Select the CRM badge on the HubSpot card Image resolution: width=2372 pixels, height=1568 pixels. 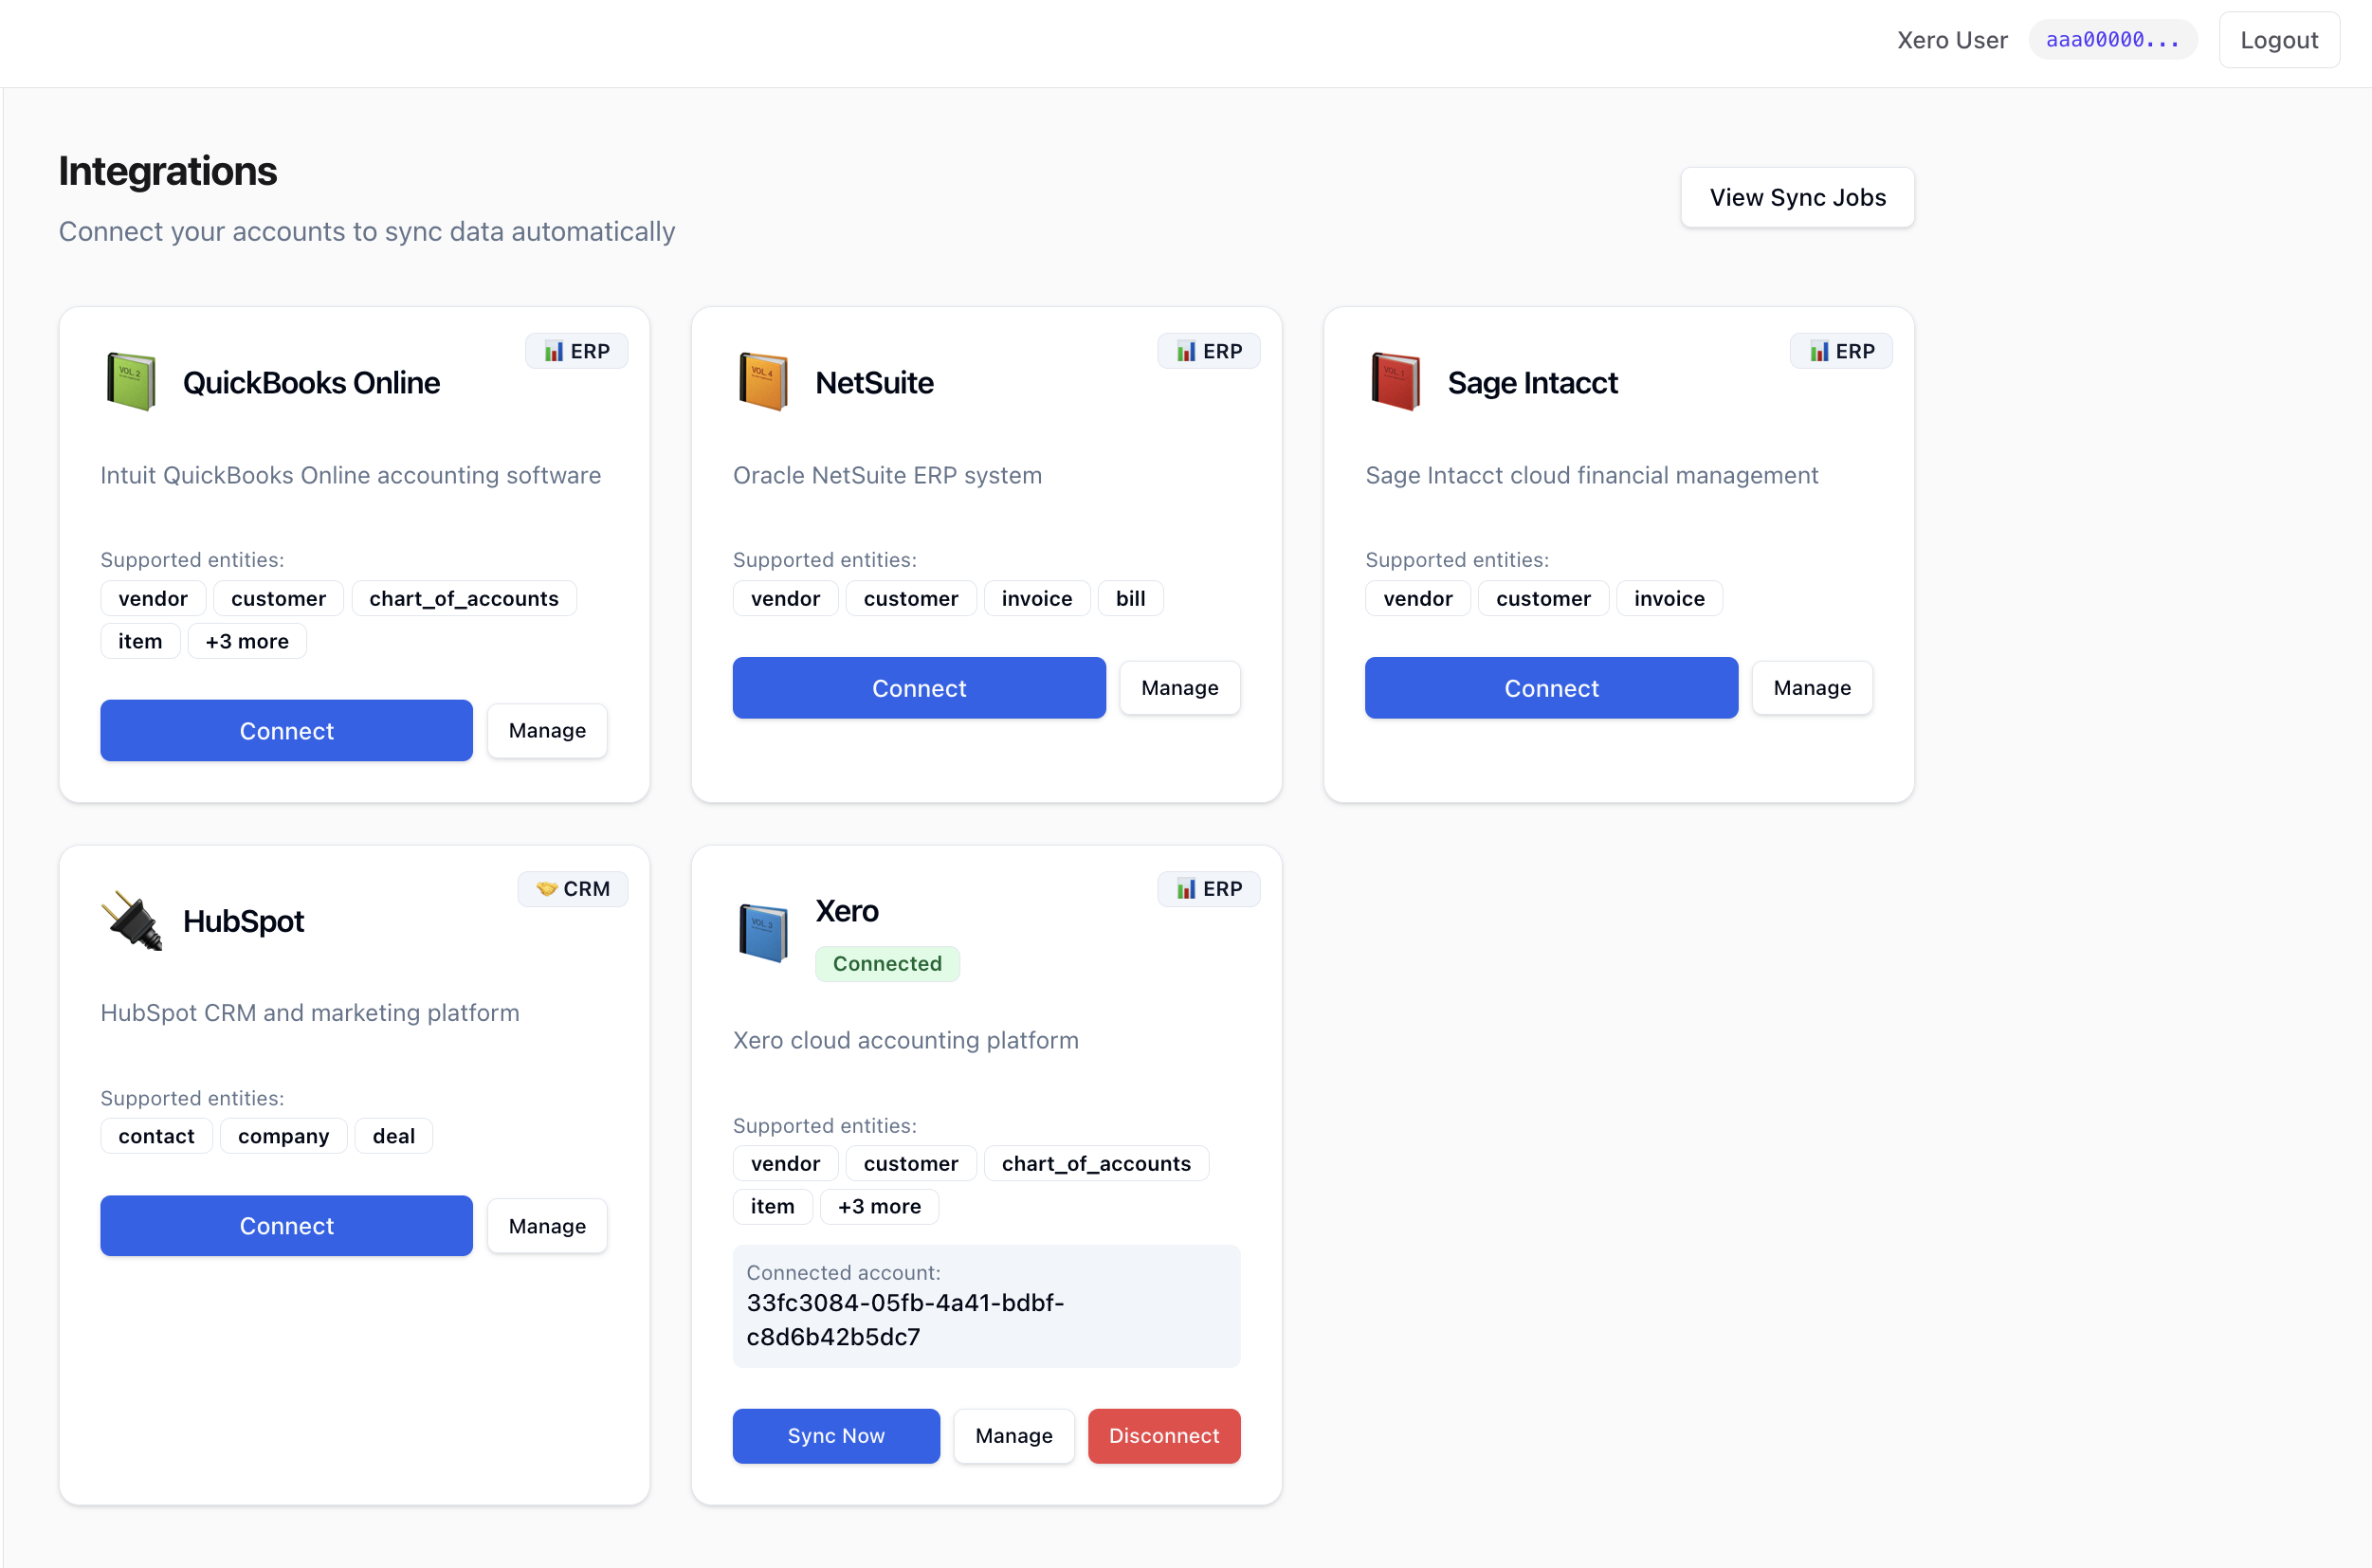tap(573, 888)
